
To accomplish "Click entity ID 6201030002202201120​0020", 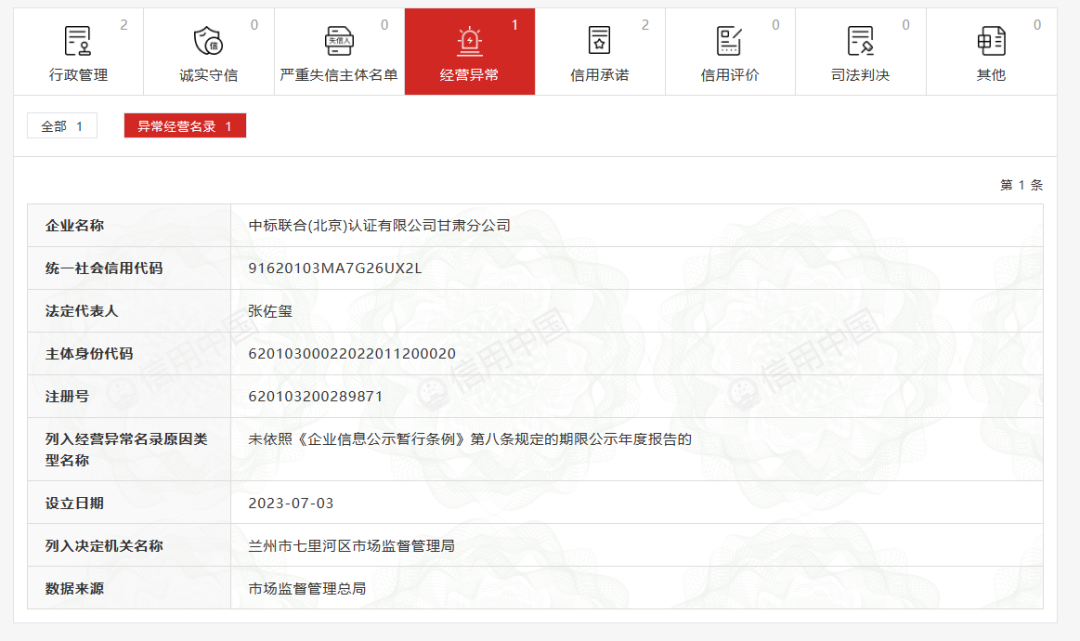I will tap(352, 353).
